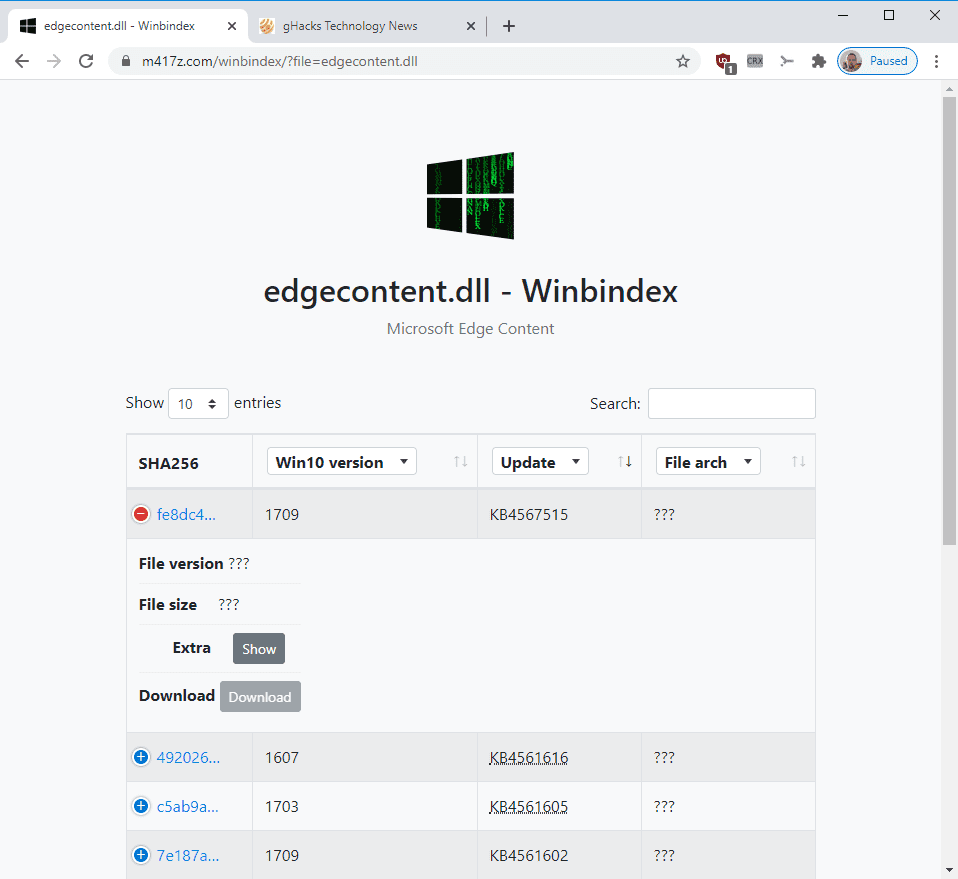This screenshot has width=958, height=879.
Task: Expand the 492026... row details
Action: pyautogui.click(x=141, y=757)
